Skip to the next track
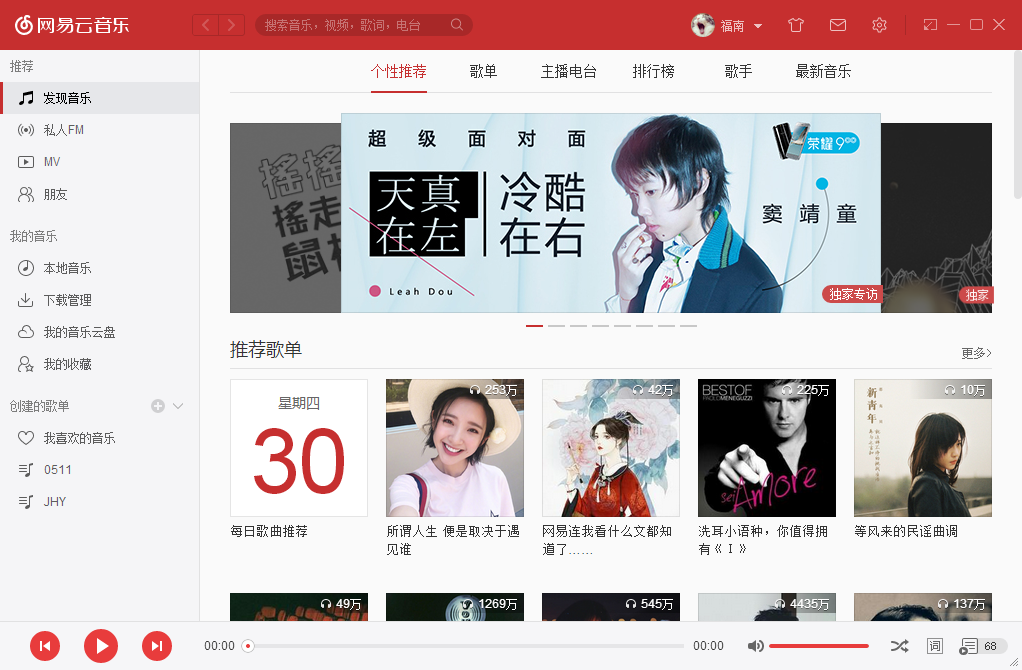The image size is (1022, 670). (x=157, y=646)
